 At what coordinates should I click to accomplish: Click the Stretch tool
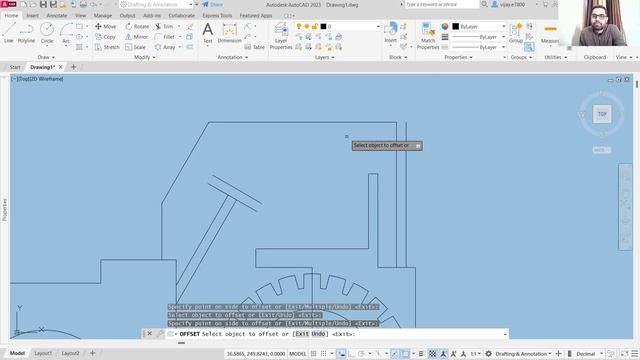(107, 47)
